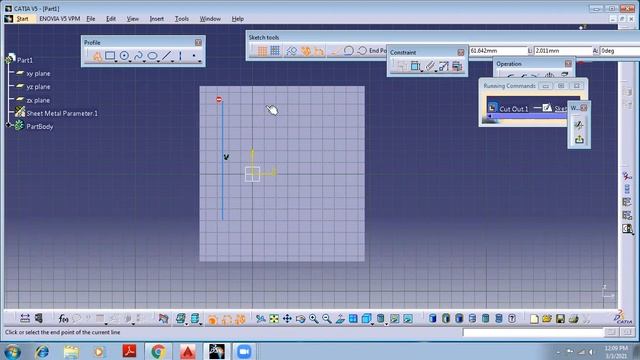Image resolution: width=640 pixels, height=360 pixels.
Task: Click Adobe Reader in the Windows taskbar
Action: (129, 351)
